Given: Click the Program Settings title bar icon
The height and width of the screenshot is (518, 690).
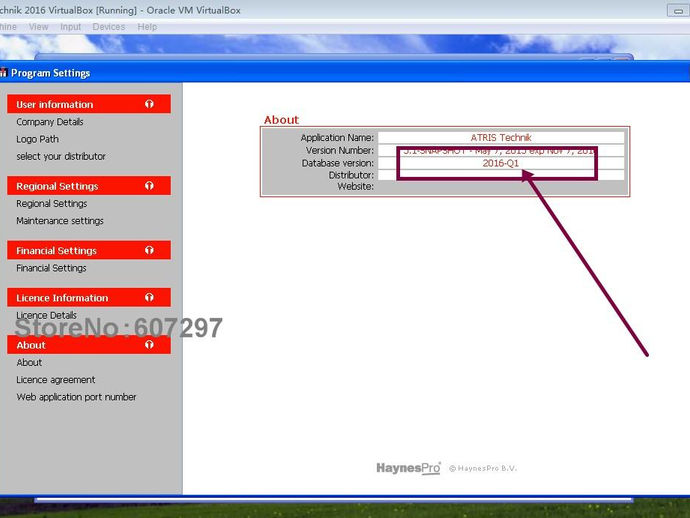Looking at the screenshot, I should [x=4, y=73].
